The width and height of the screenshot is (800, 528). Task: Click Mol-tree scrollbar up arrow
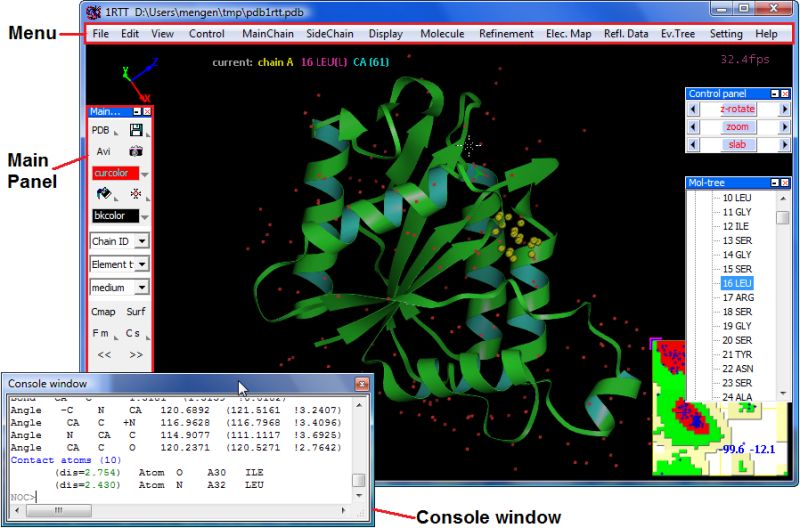point(783,198)
